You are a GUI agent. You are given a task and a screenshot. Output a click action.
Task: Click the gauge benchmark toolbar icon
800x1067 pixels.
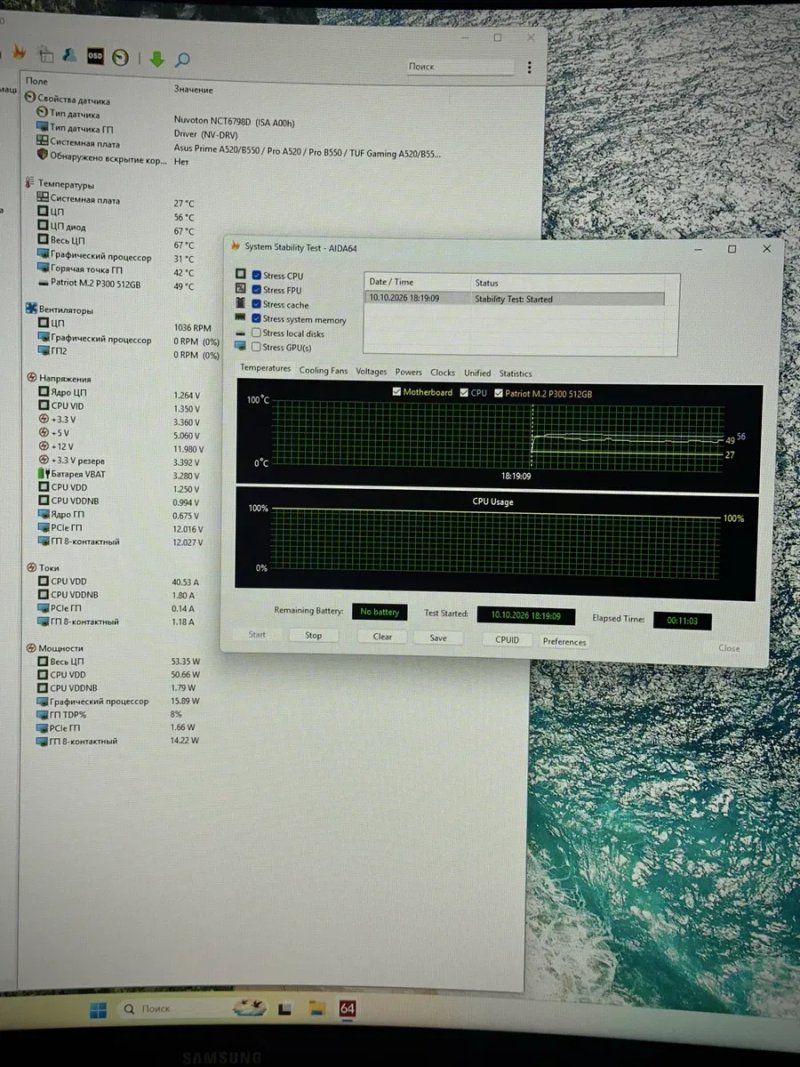pyautogui.click(x=120, y=58)
